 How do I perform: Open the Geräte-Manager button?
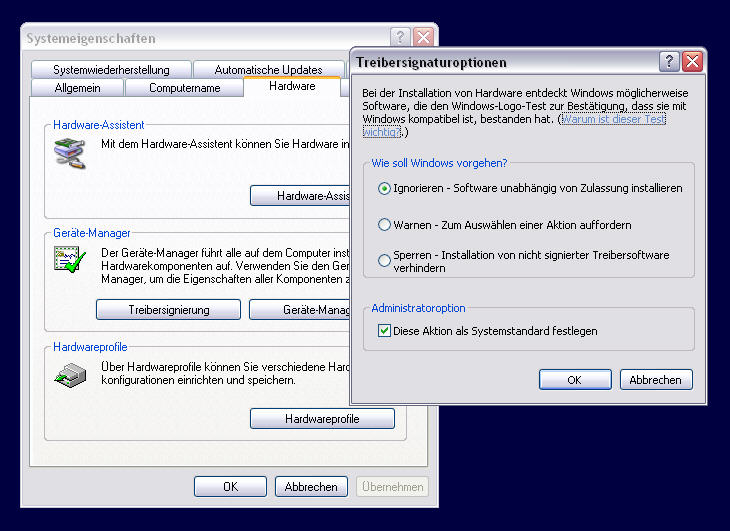[x=300, y=310]
